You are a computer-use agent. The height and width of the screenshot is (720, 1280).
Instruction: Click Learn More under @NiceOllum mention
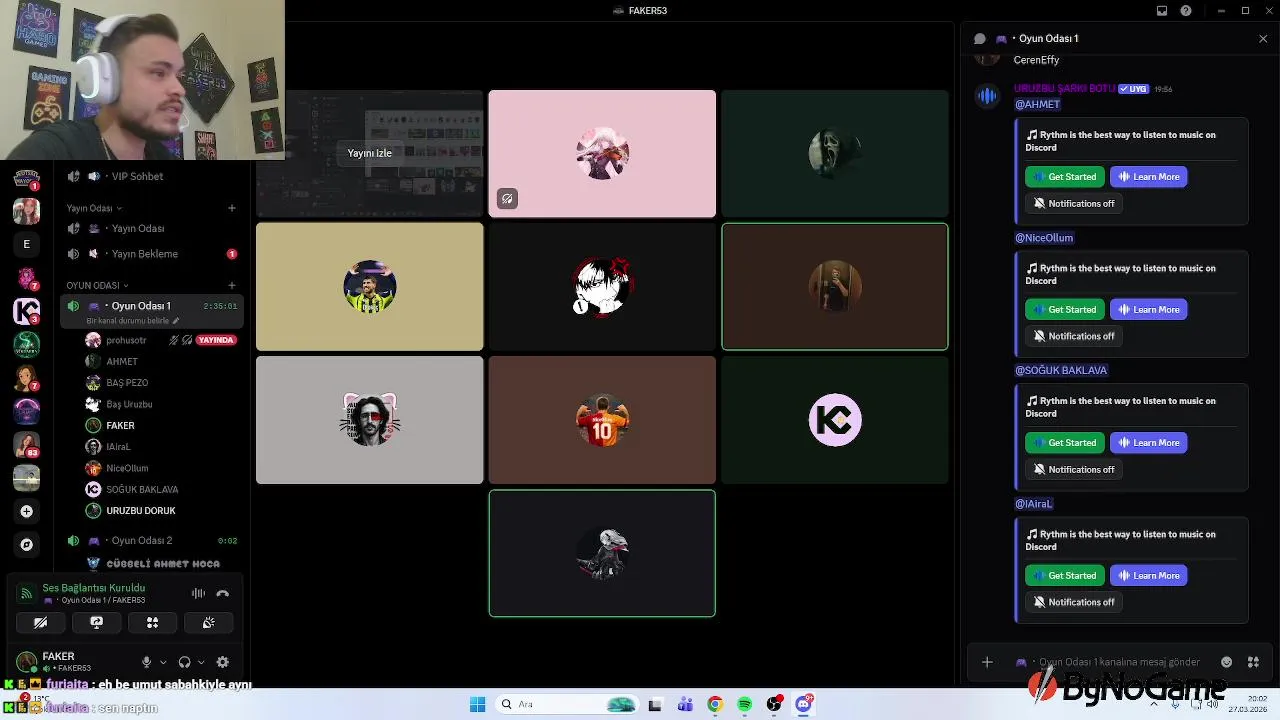1149,310
